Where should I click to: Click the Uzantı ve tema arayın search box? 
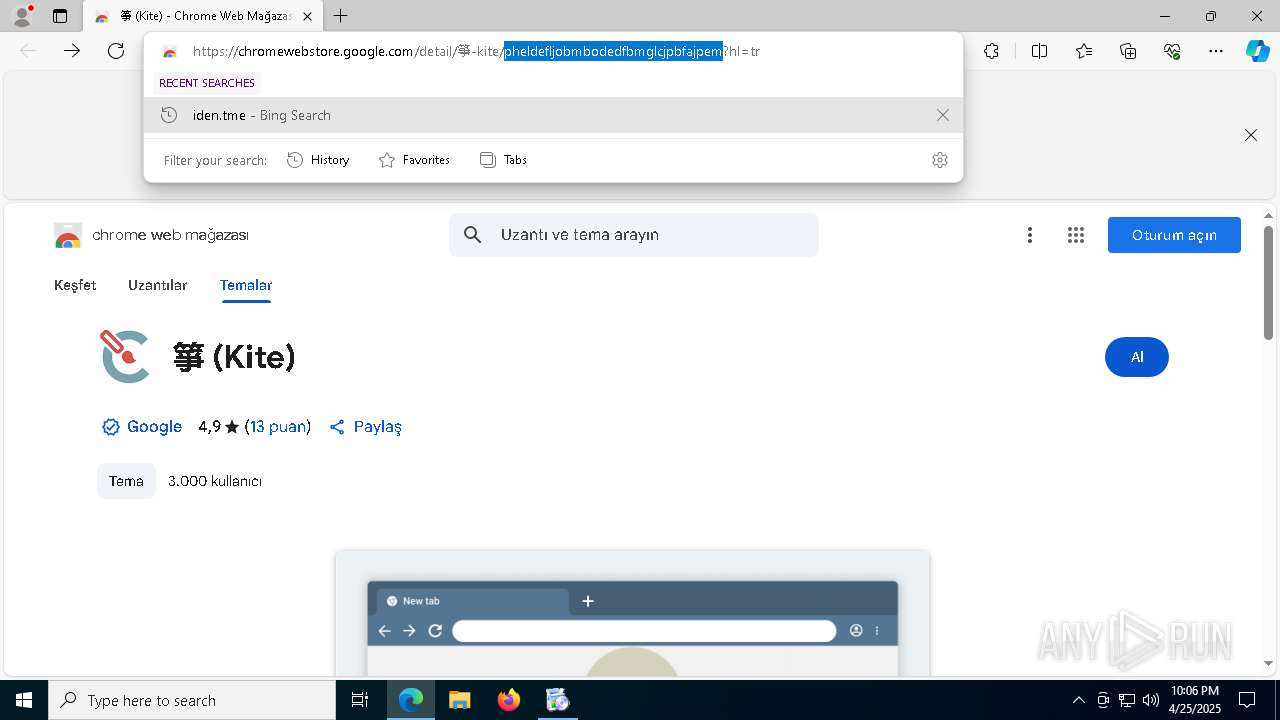click(x=634, y=235)
